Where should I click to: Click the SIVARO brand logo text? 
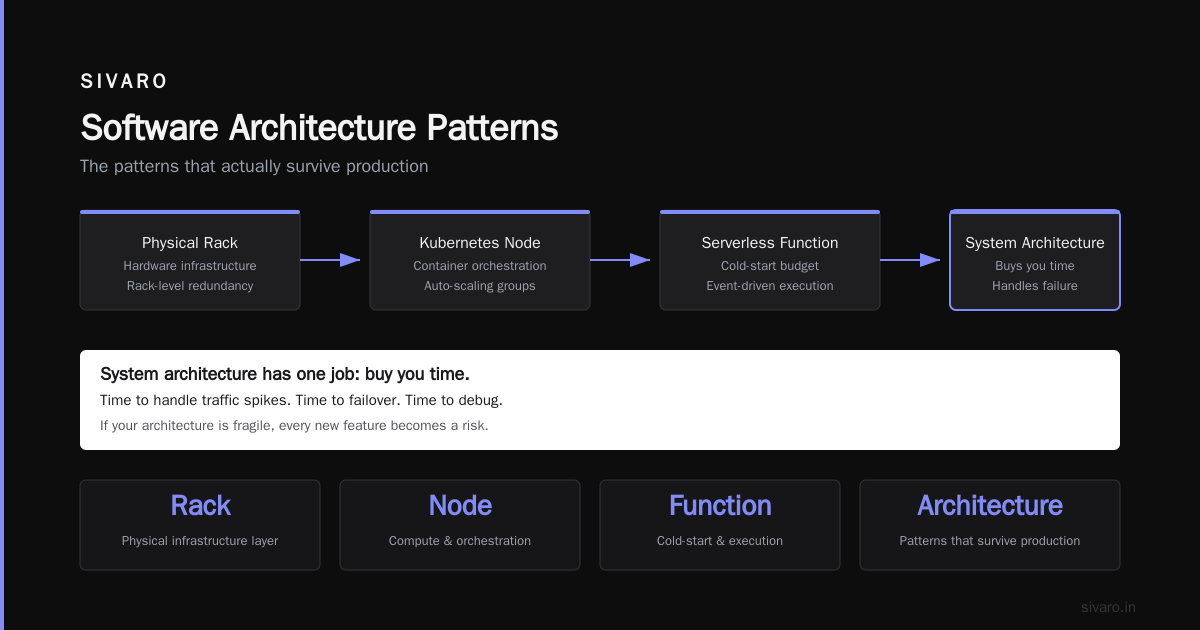(124, 81)
